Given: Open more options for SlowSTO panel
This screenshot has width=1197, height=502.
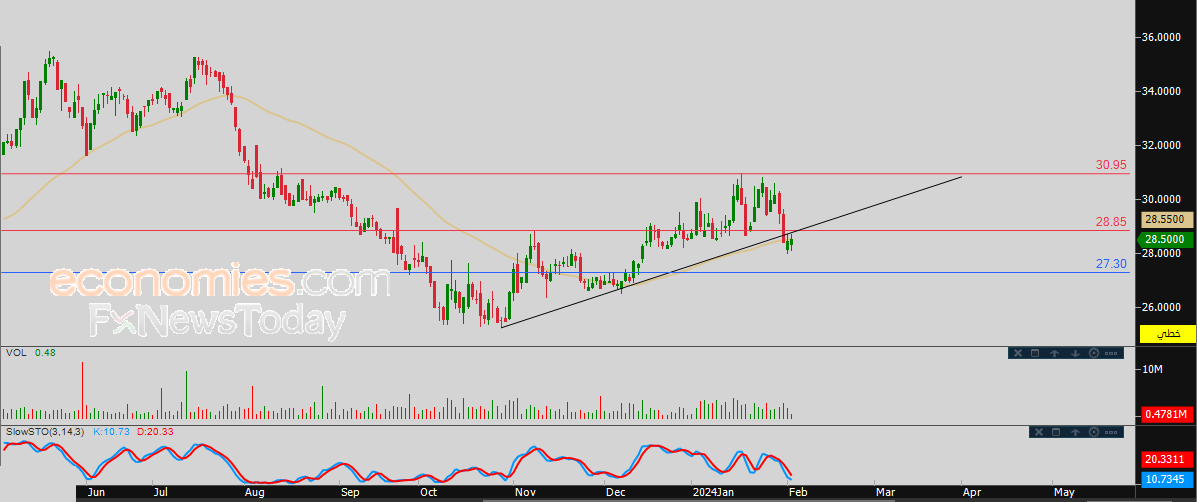Looking at the screenshot, I should 1111,433.
